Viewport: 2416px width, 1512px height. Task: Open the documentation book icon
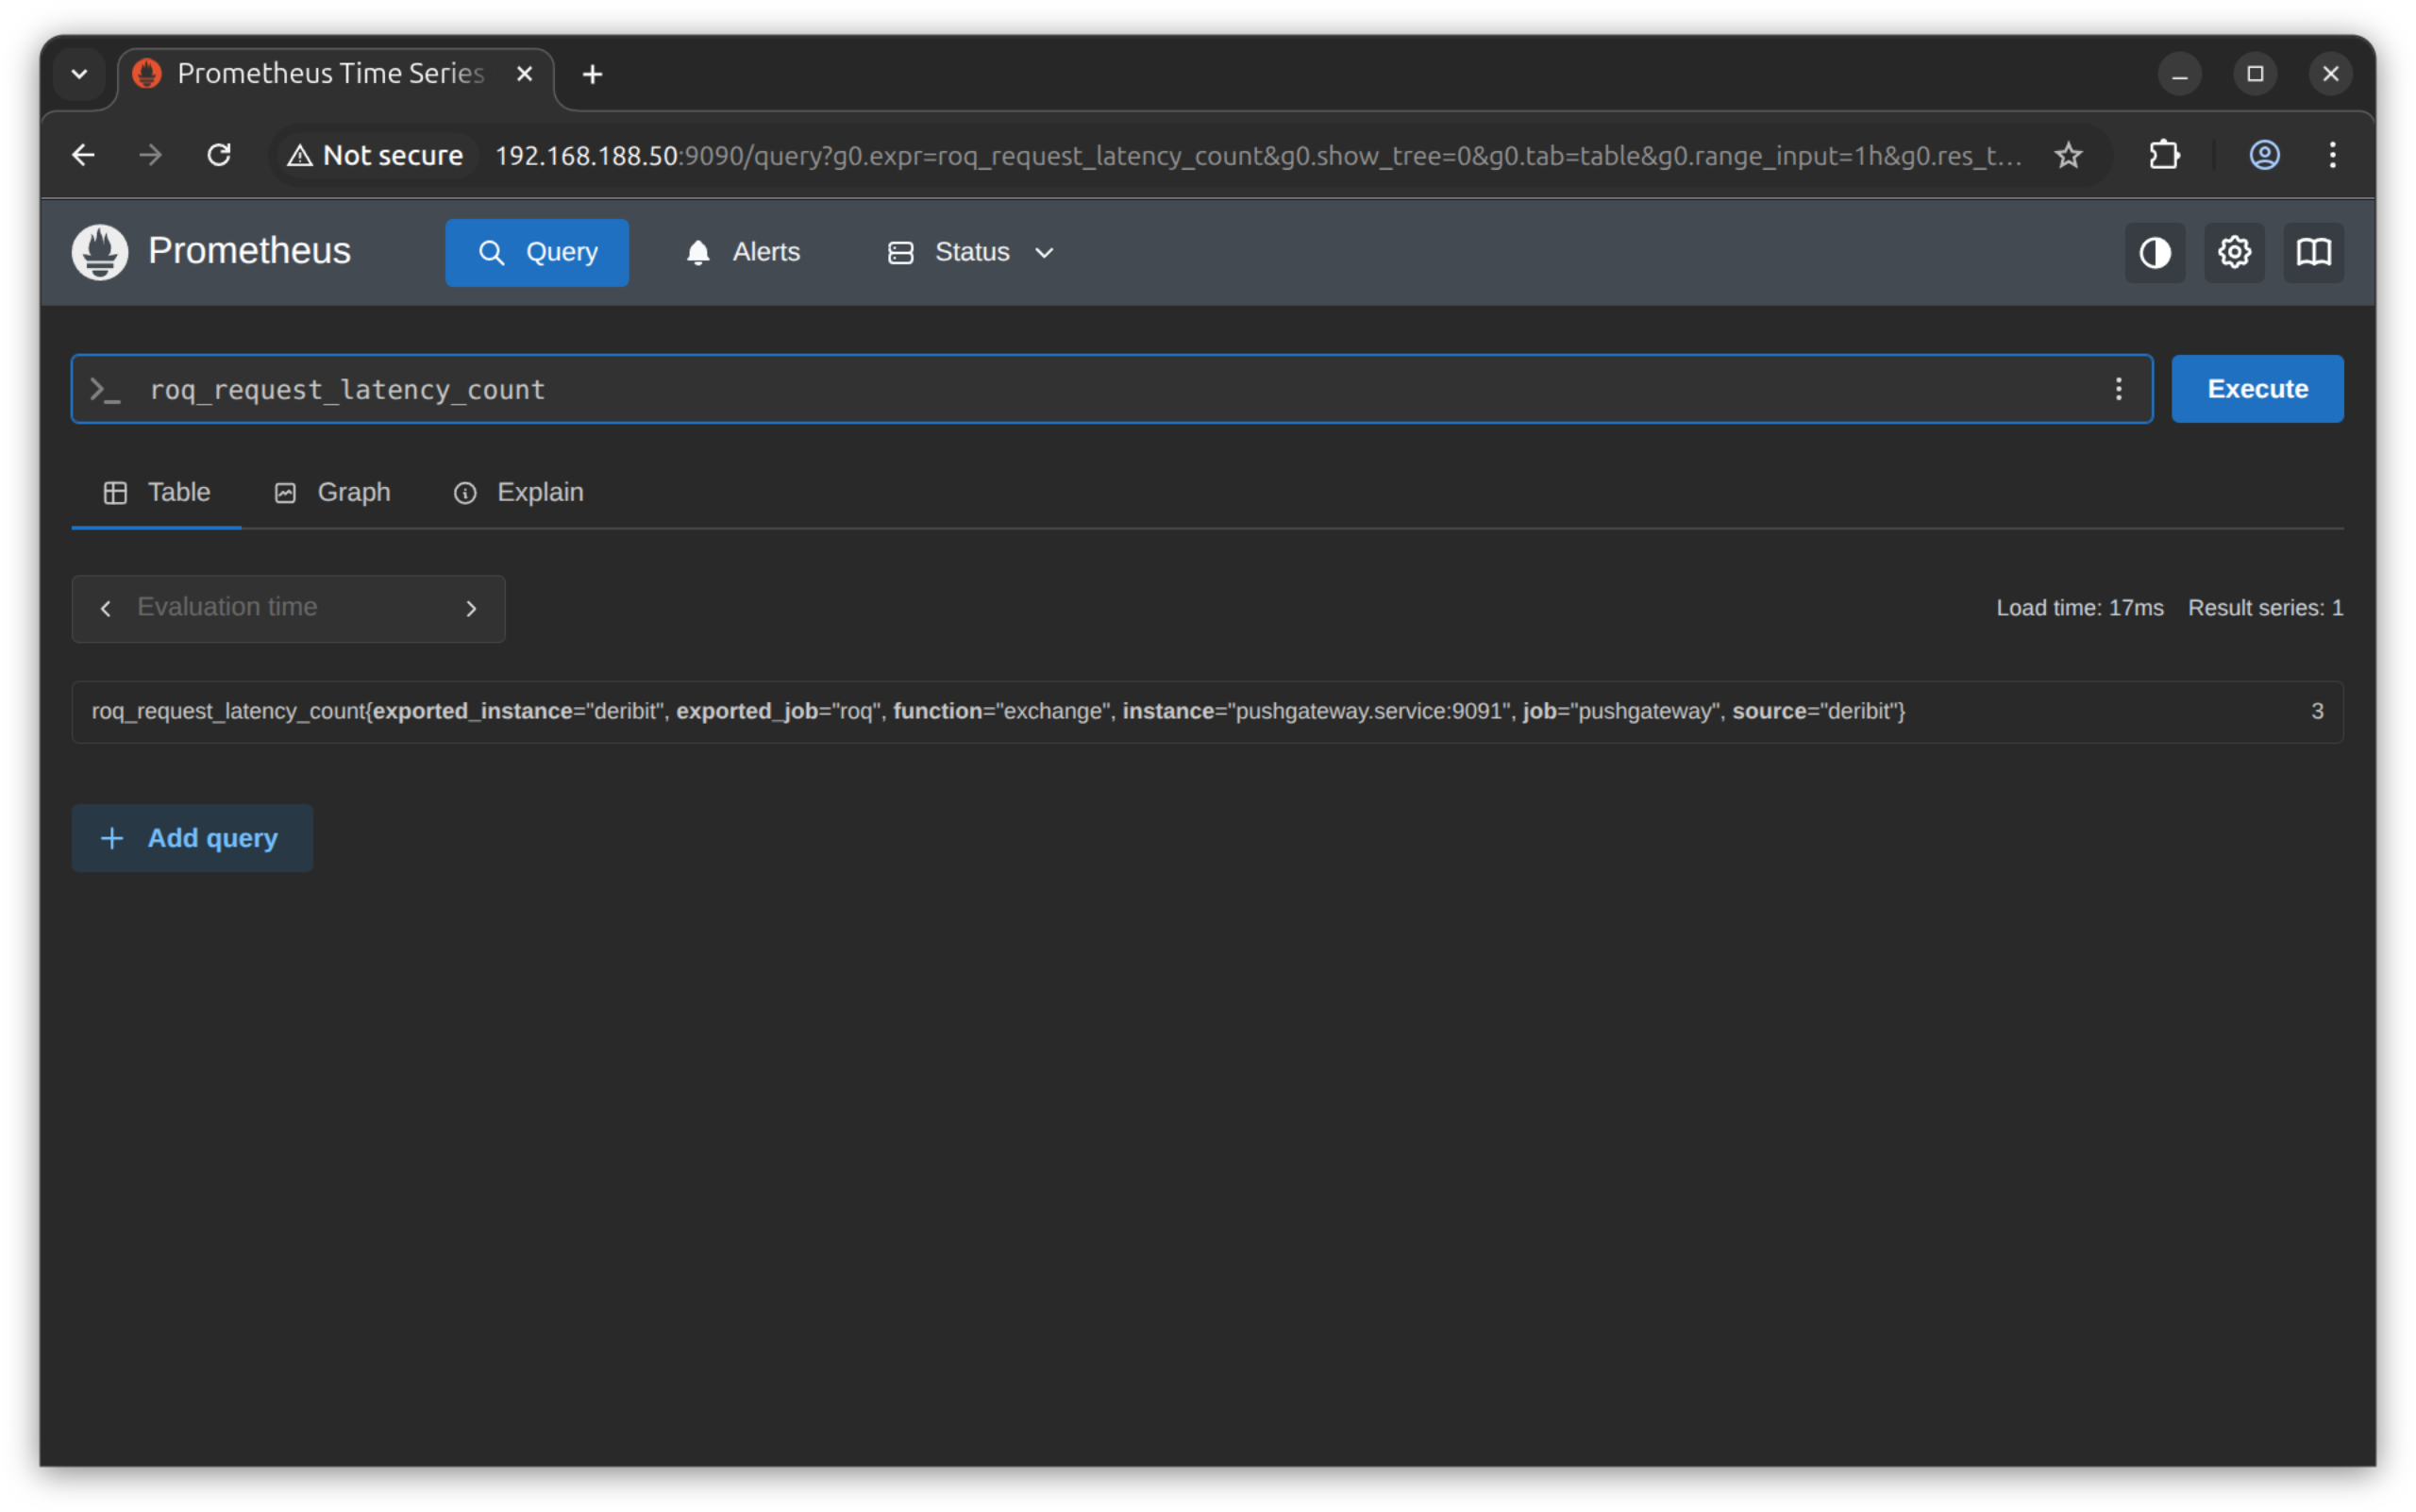[x=2313, y=253]
